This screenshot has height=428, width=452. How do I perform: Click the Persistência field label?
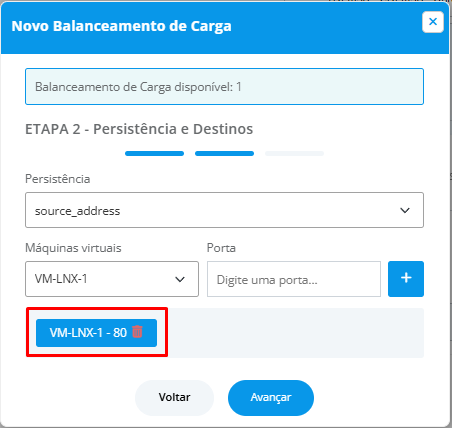coord(58,179)
